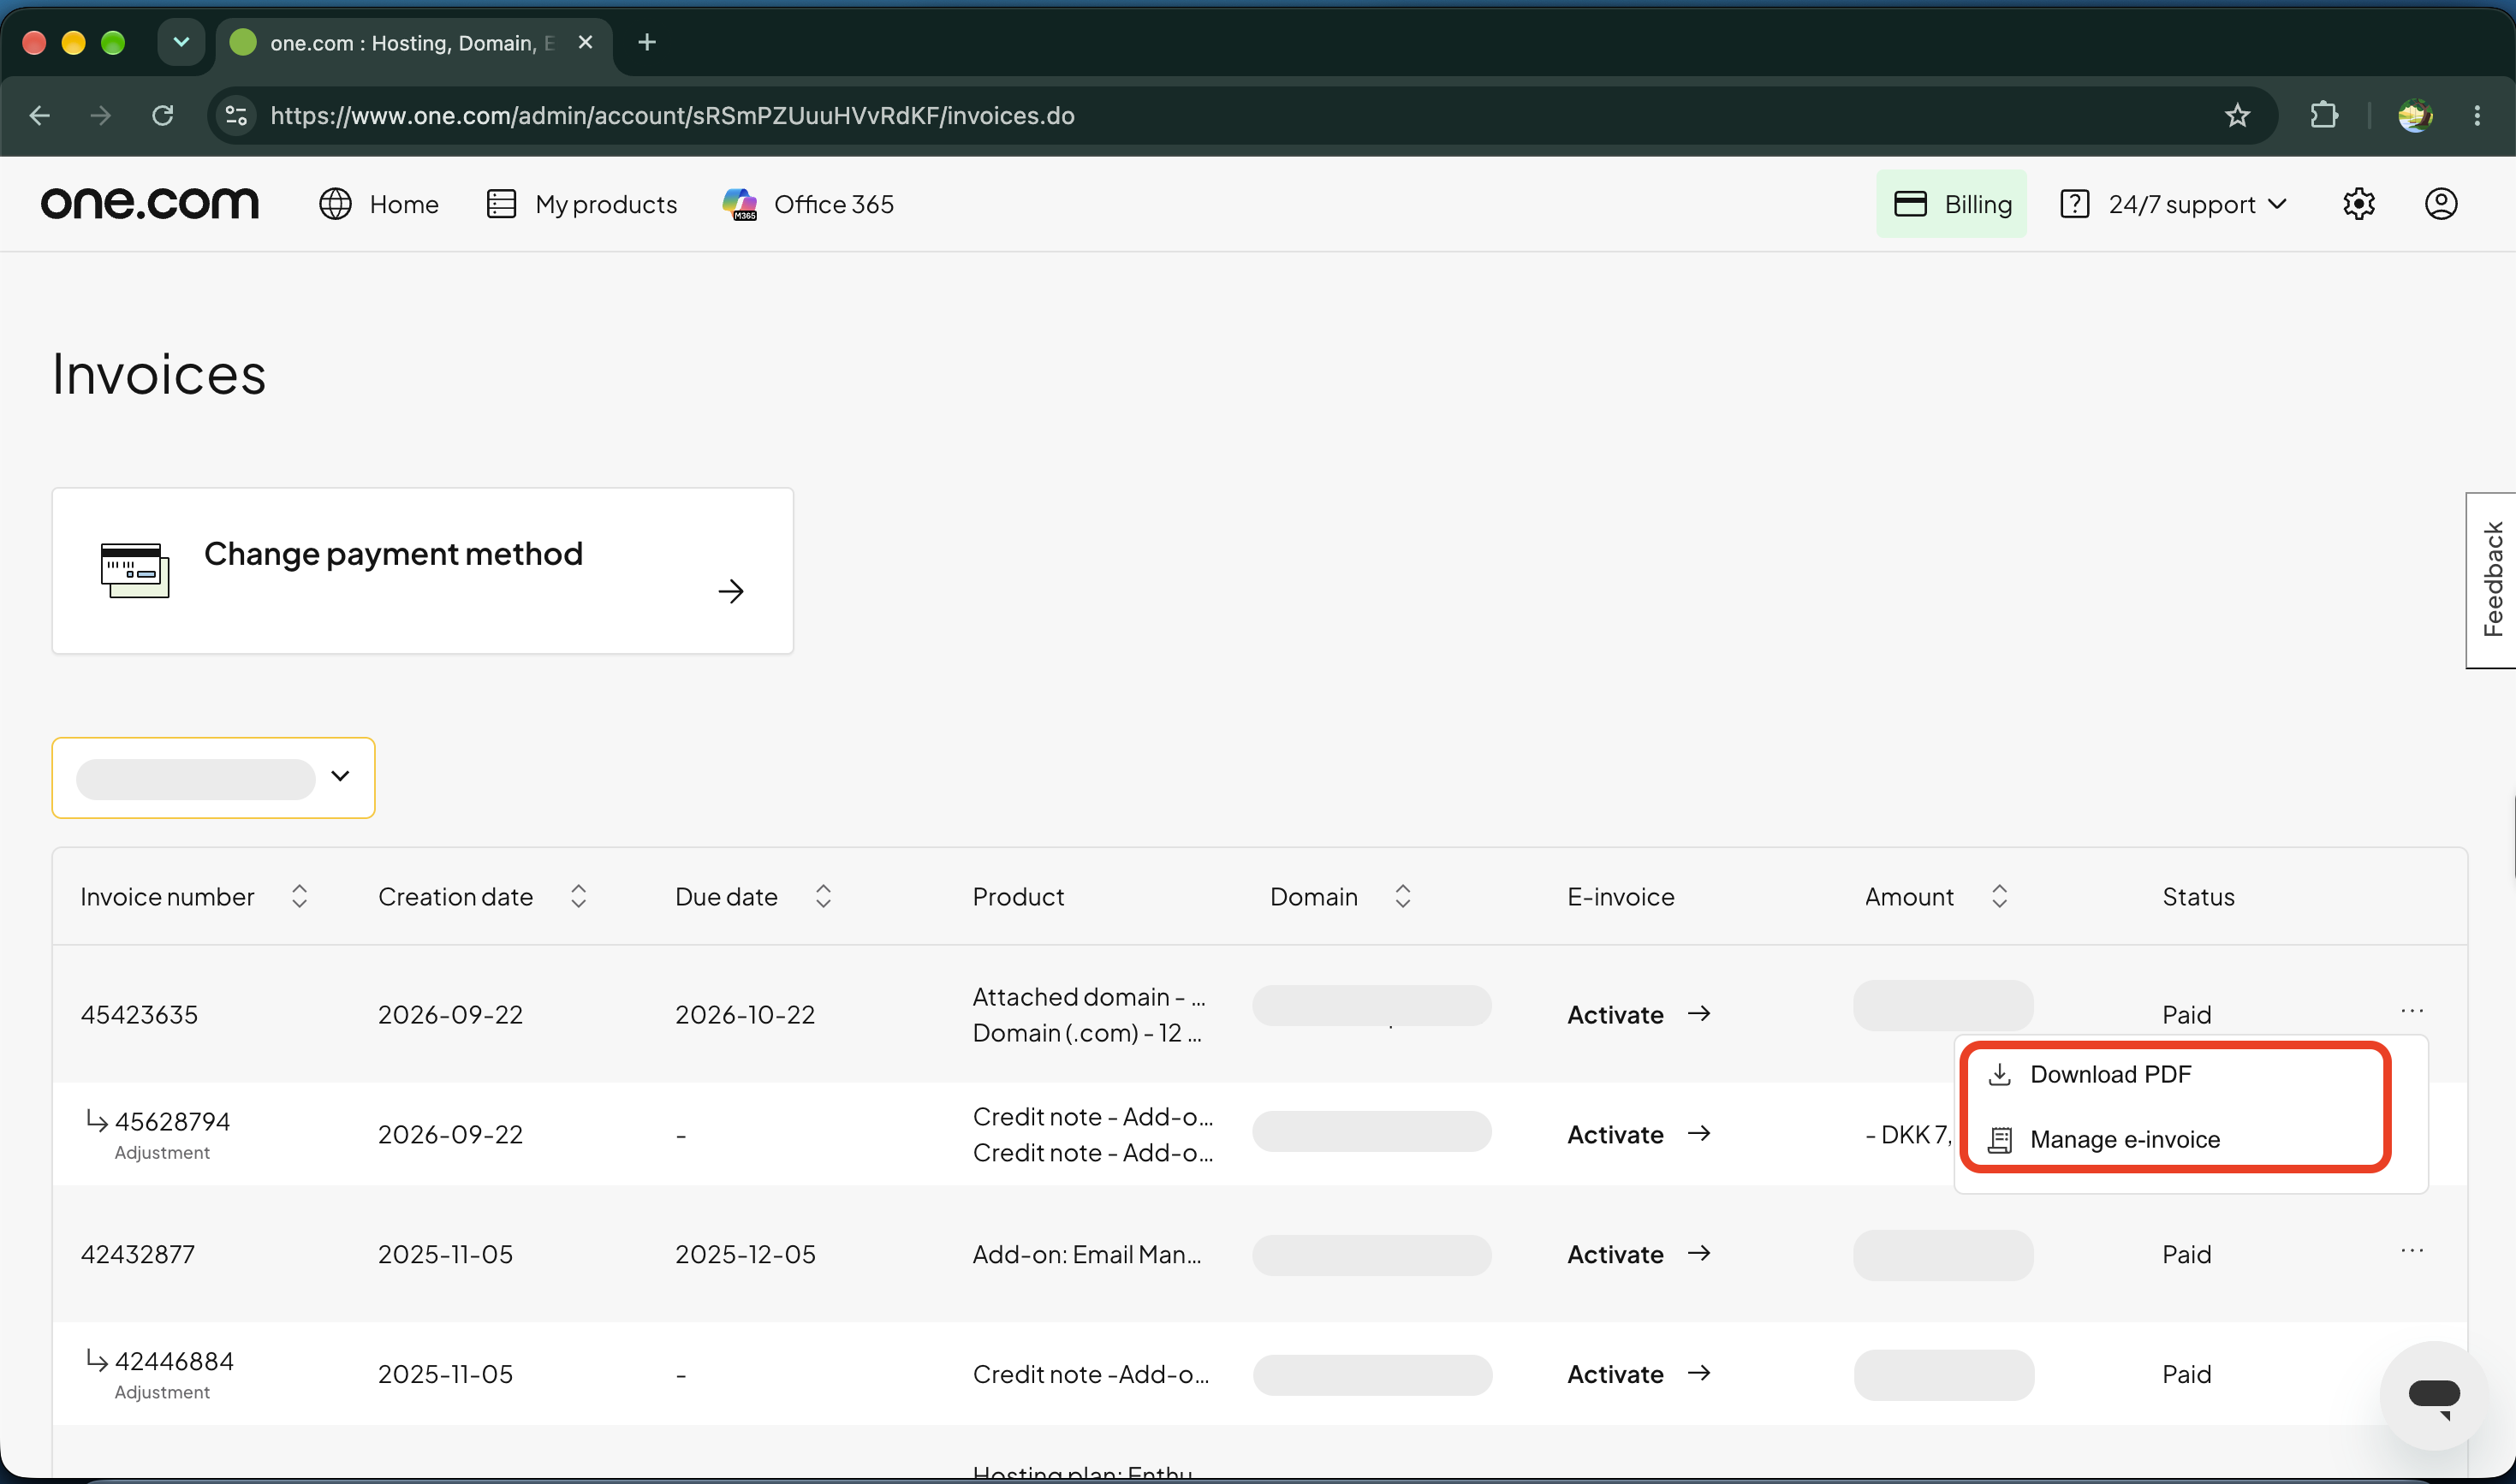This screenshot has width=2516, height=1484.
Task: Sort table by Amount
Action: click(1999, 896)
